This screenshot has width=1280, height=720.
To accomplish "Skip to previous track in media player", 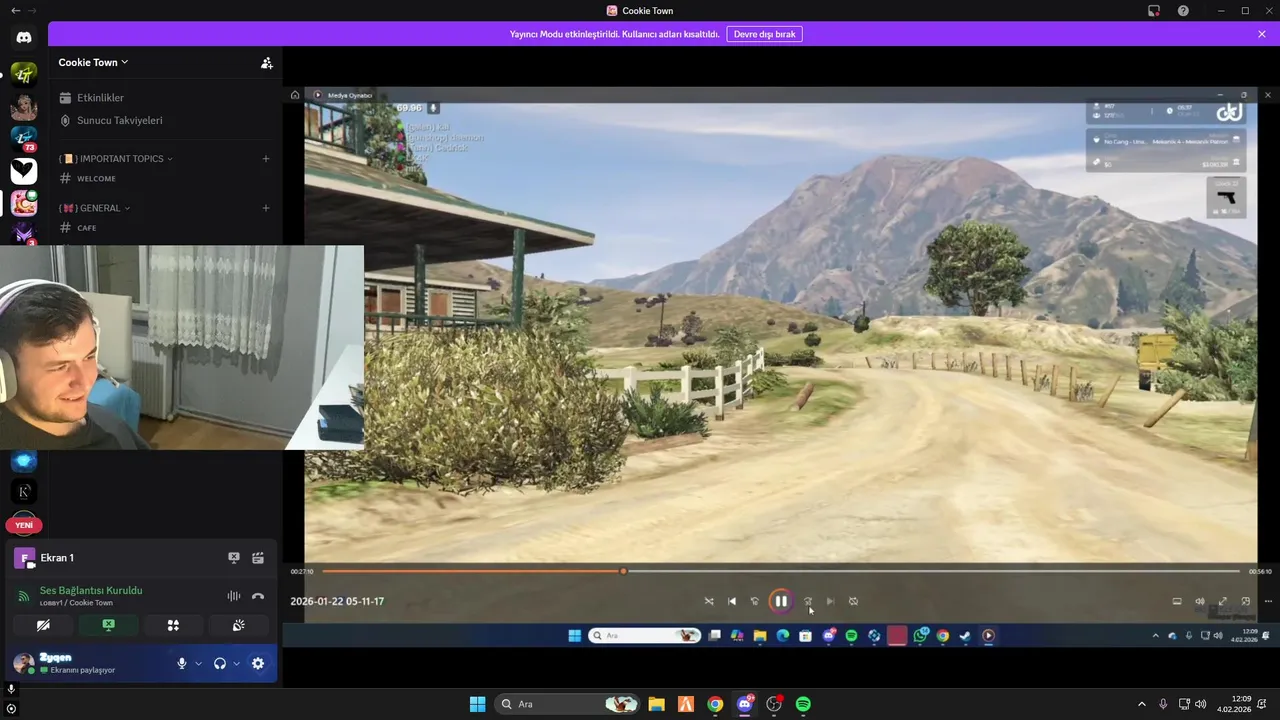I will click(x=732, y=601).
